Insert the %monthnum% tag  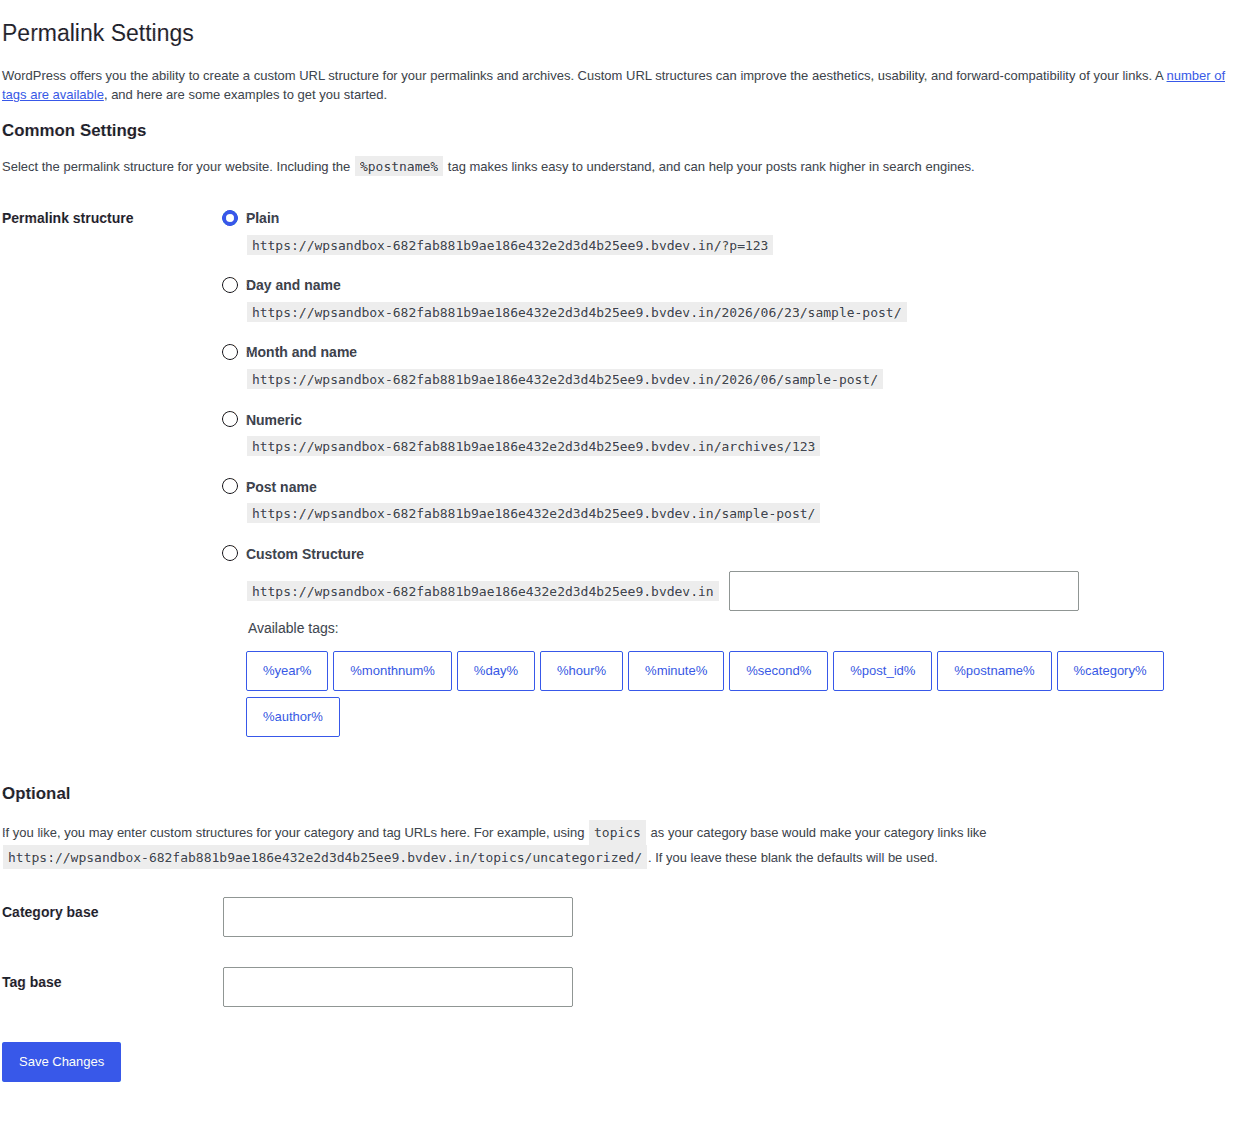[392, 671]
